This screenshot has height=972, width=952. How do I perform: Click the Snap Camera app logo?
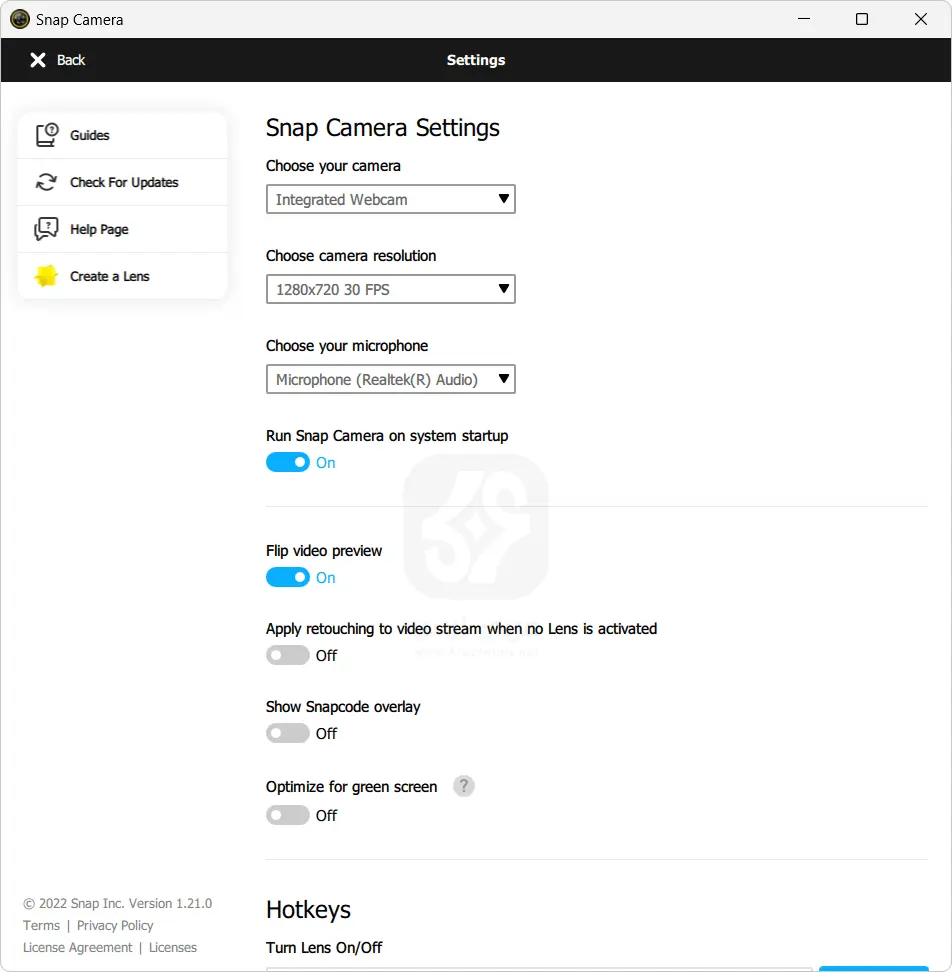(x=20, y=19)
